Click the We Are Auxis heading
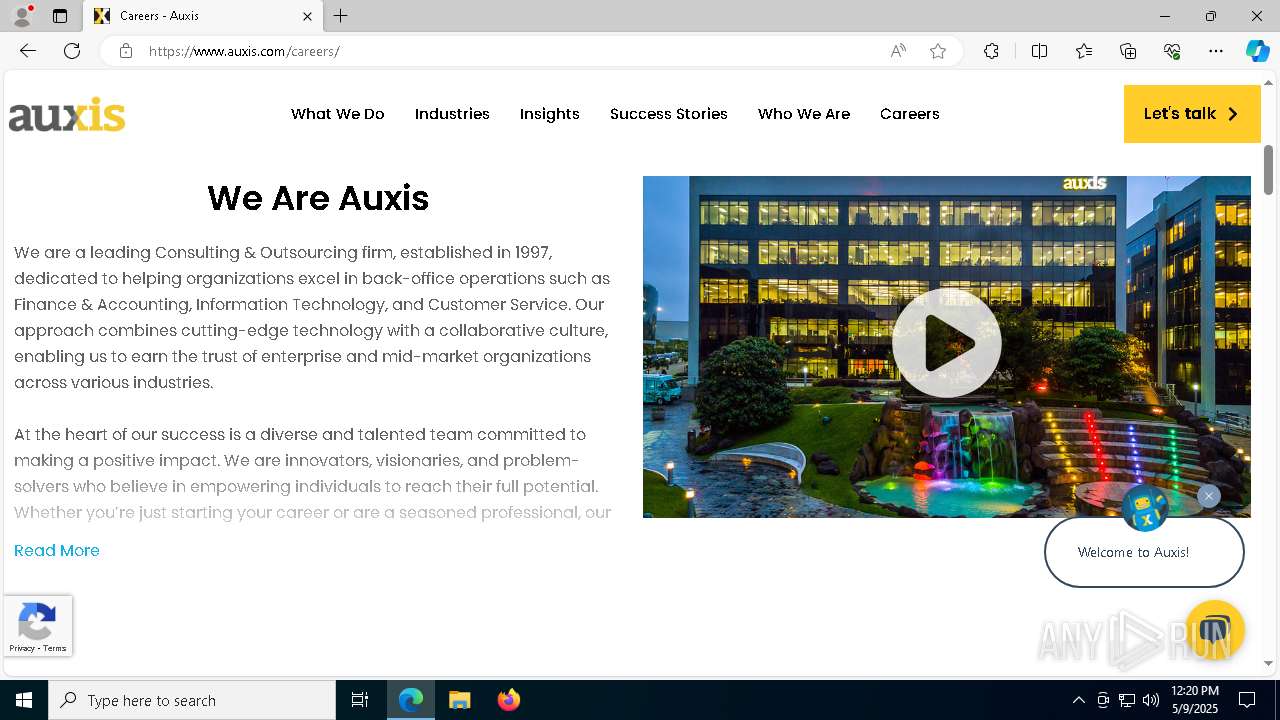The height and width of the screenshot is (720, 1280). pos(318,198)
